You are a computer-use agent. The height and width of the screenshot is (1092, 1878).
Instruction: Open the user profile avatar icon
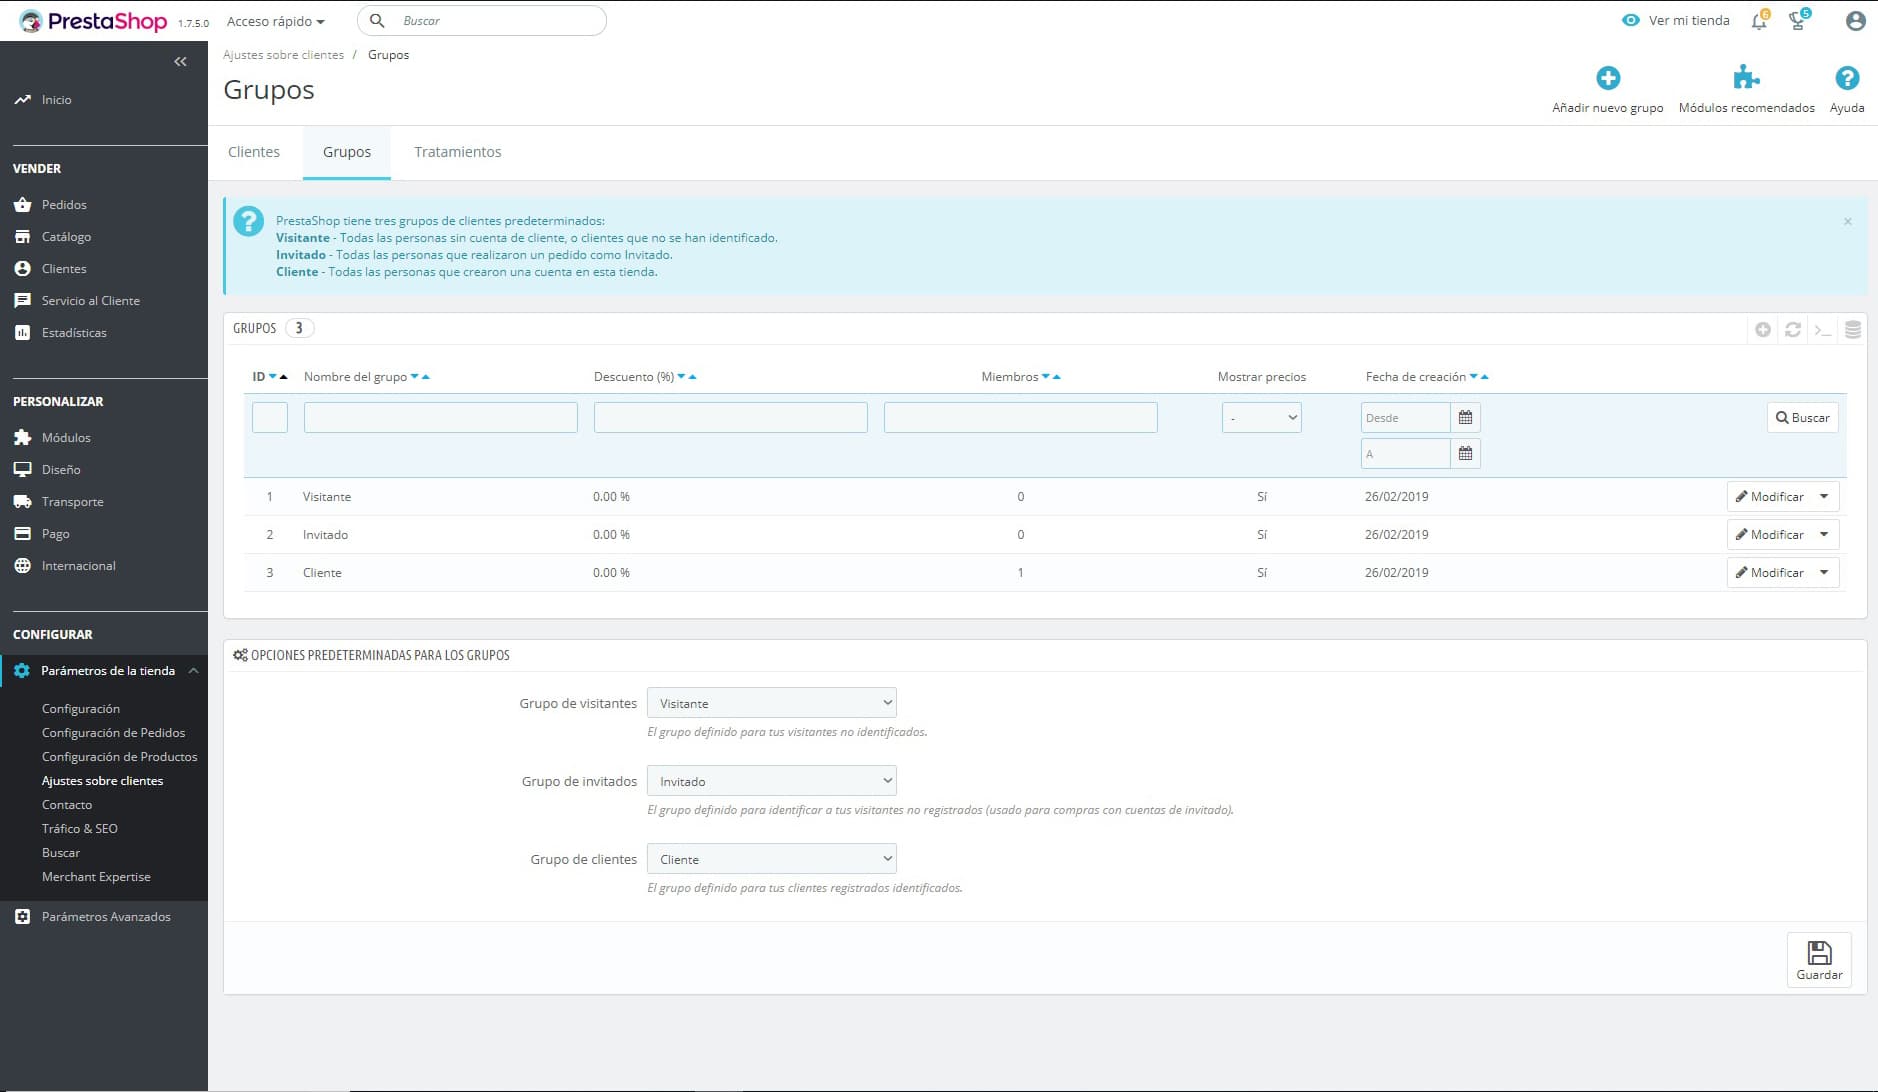click(x=1855, y=21)
